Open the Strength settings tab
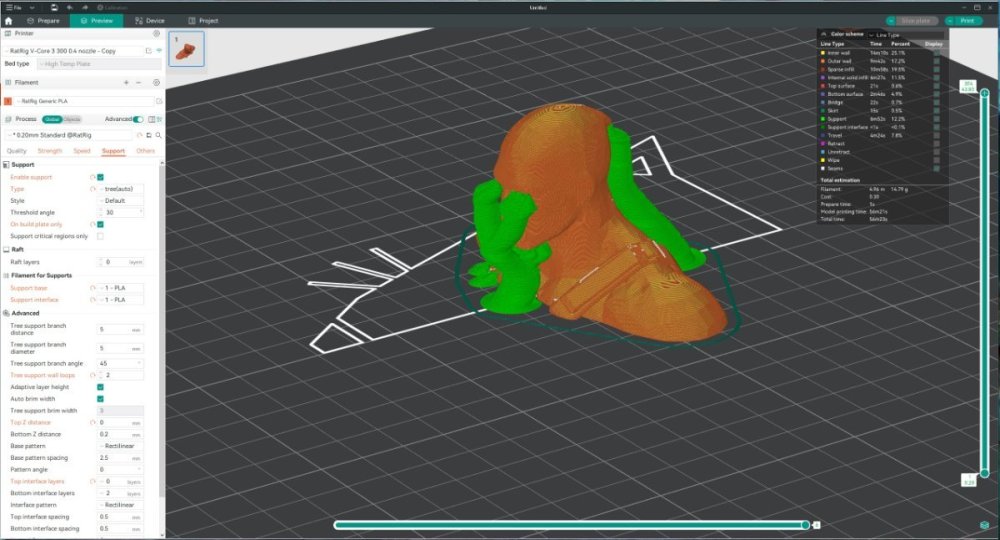The width and height of the screenshot is (1000, 540). coord(50,151)
